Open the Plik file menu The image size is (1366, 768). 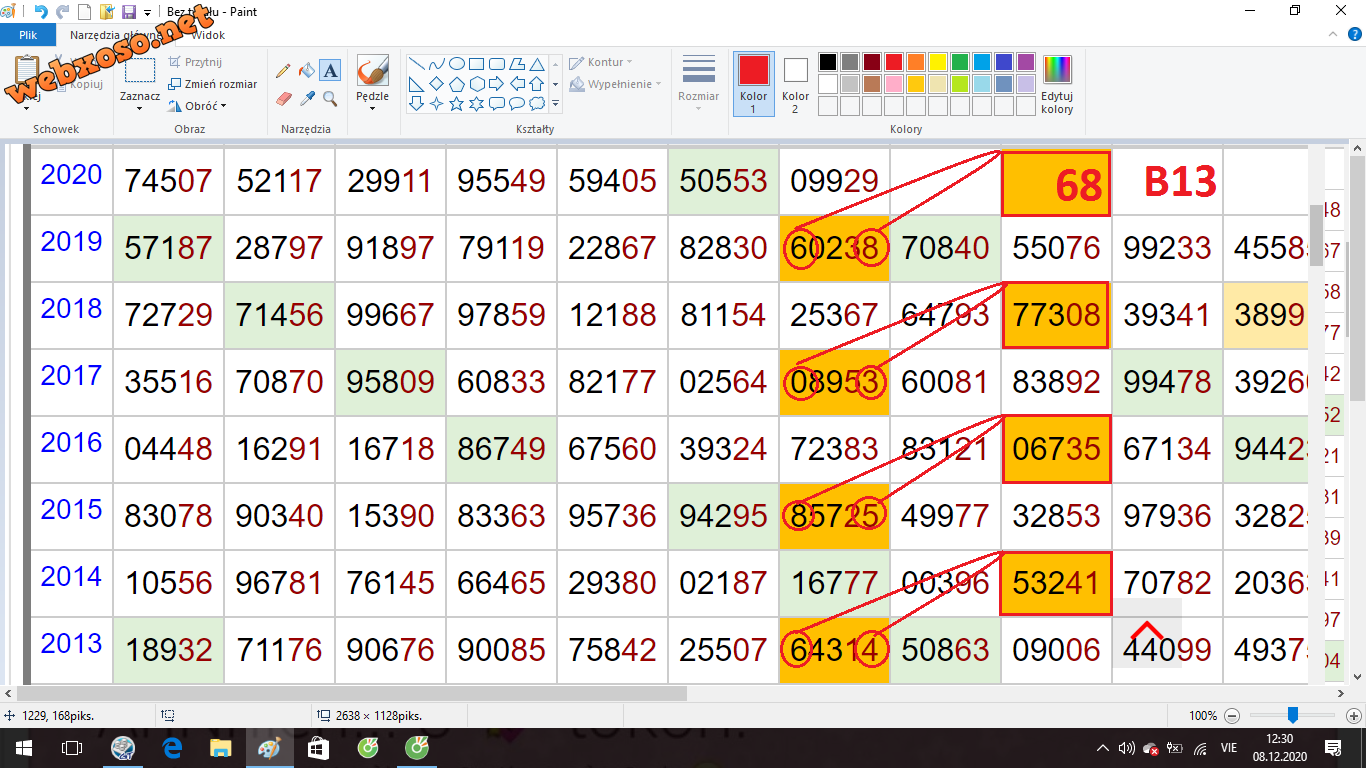click(x=28, y=34)
